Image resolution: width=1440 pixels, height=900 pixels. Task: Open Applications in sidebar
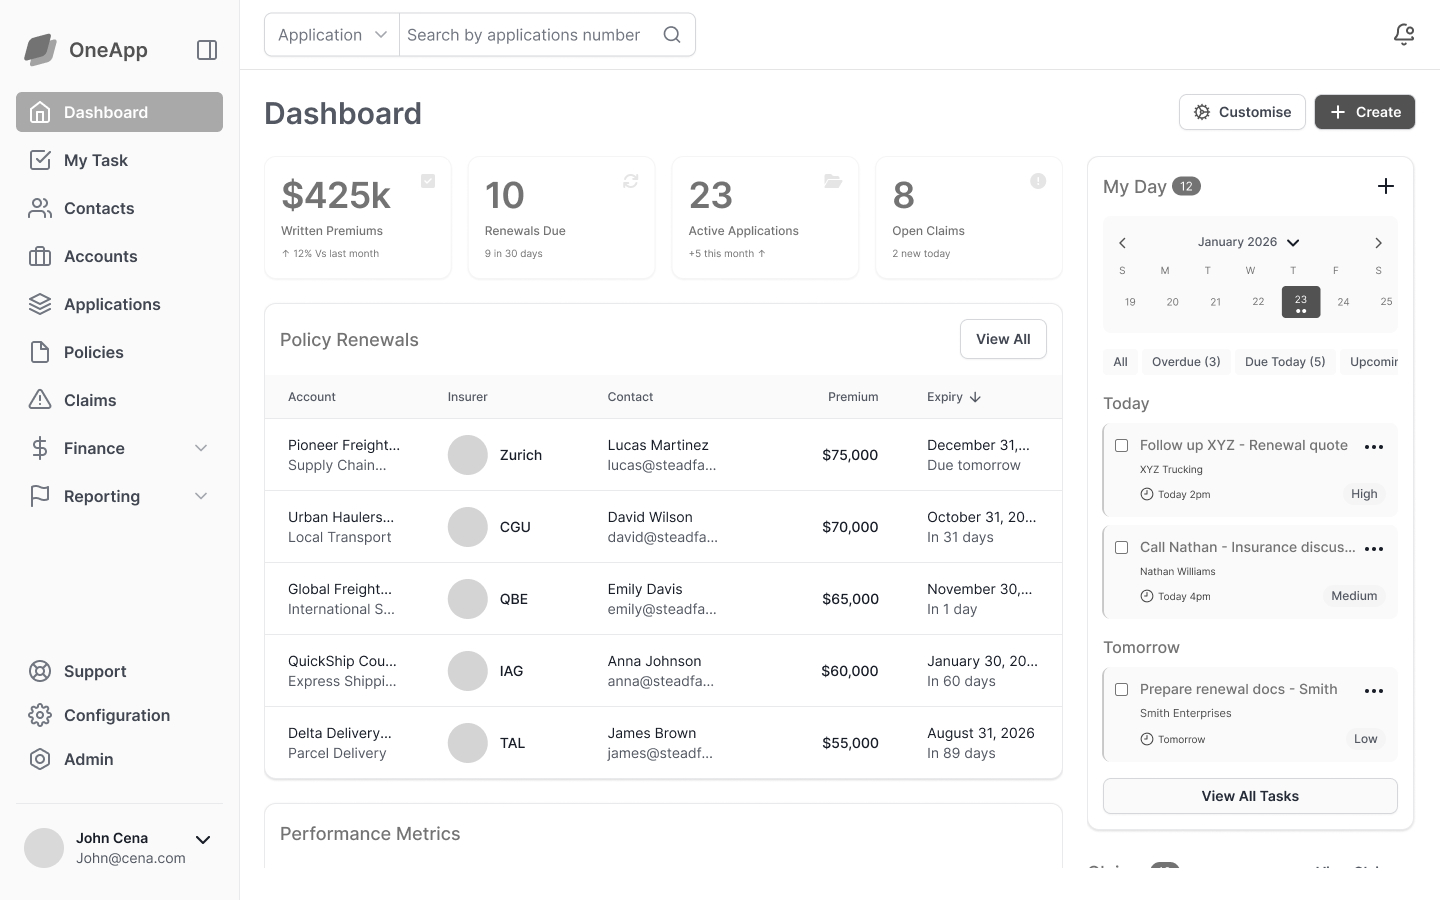pos(119,304)
